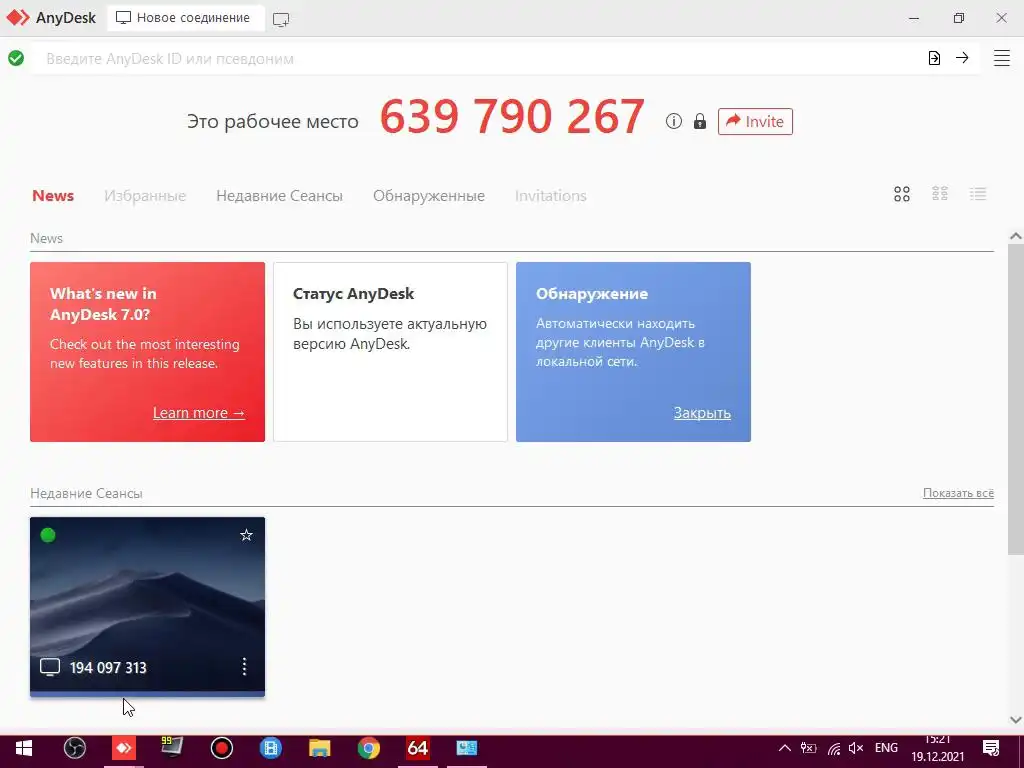Open options menu for session 194 097 313
1024x768 pixels.
coord(244,667)
